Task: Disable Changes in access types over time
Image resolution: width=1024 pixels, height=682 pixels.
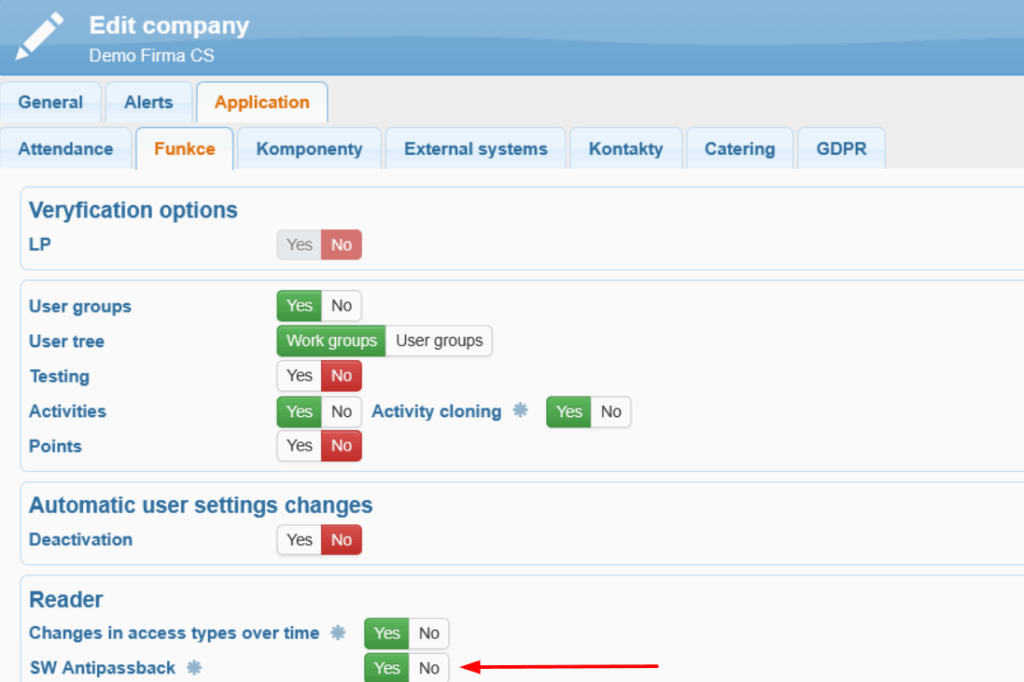Action: point(429,633)
